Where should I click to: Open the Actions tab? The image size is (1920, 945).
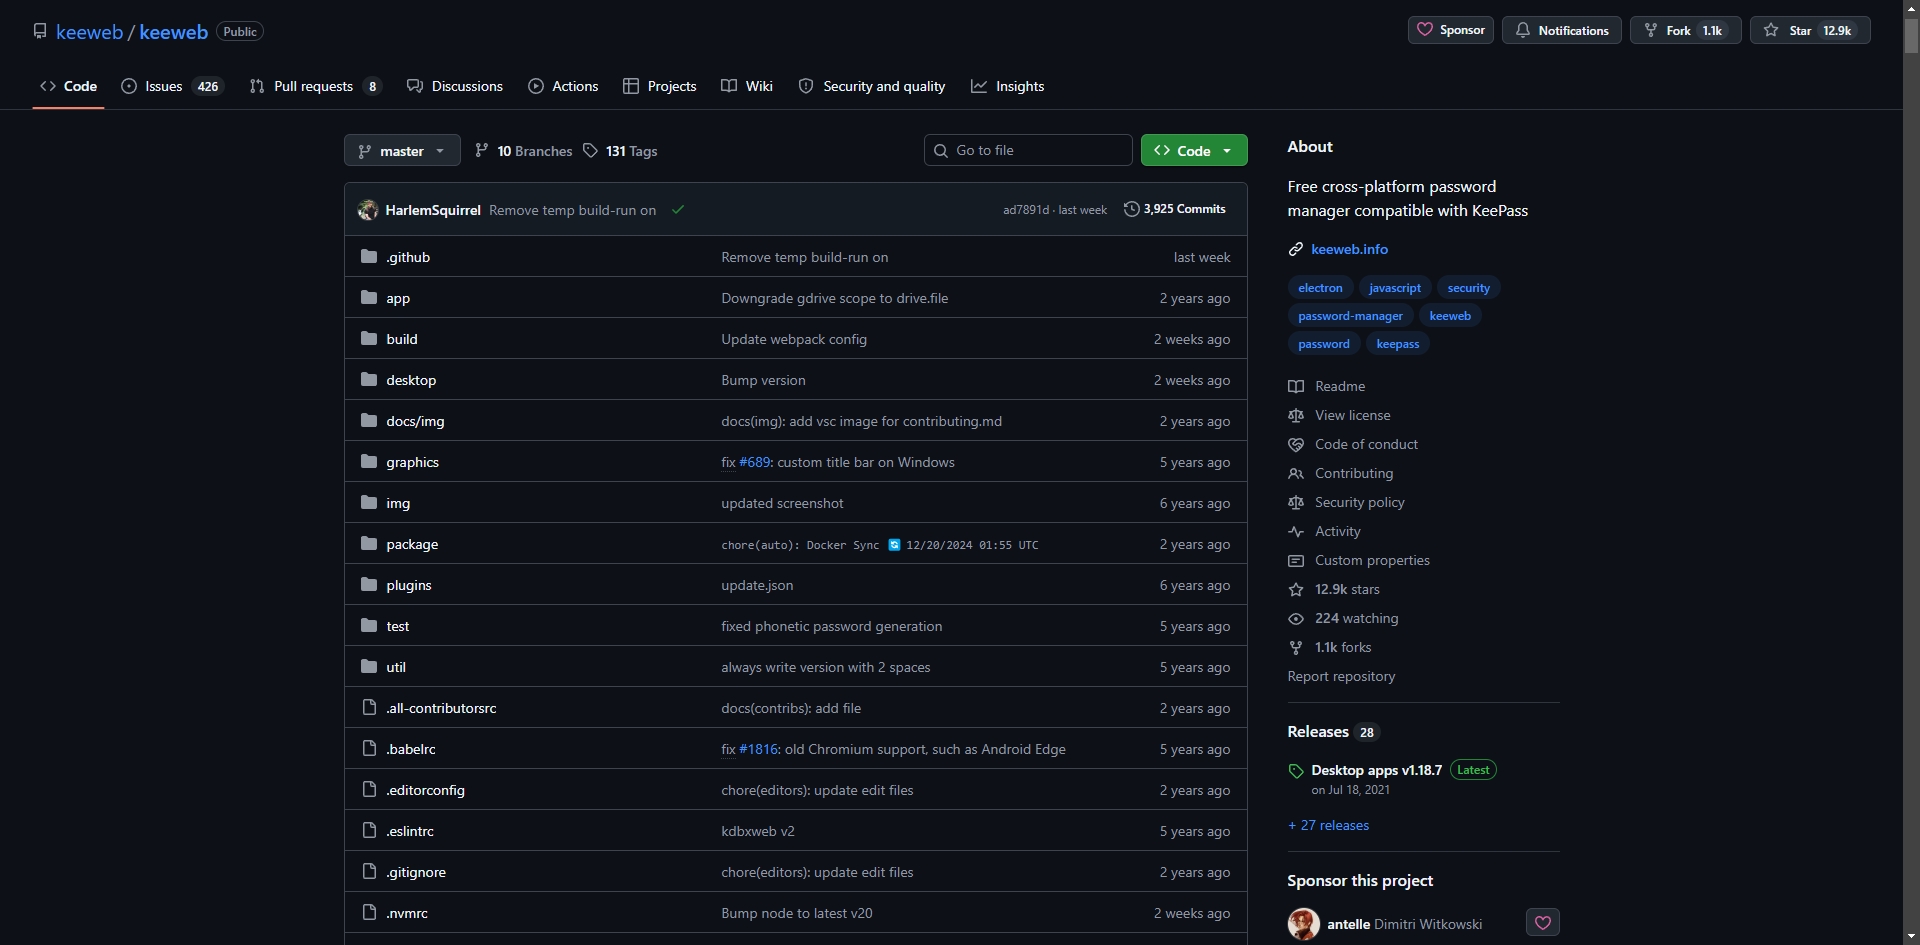point(563,86)
